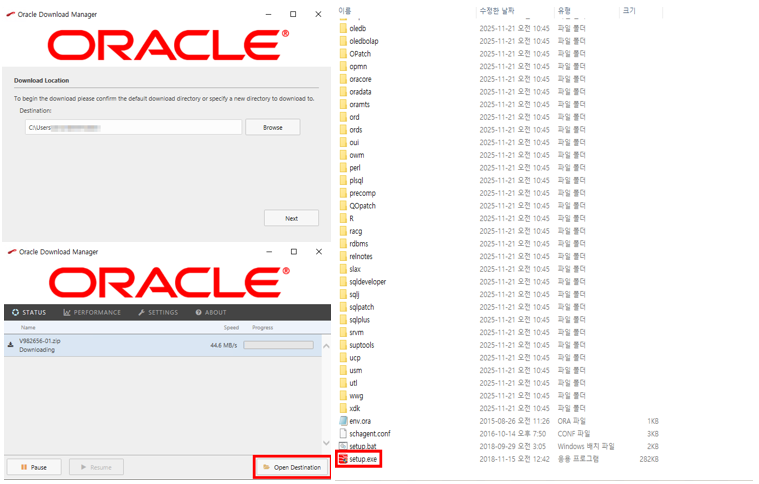Select the oledbolap folder icon
The image size is (759, 484).
(x=343, y=41)
